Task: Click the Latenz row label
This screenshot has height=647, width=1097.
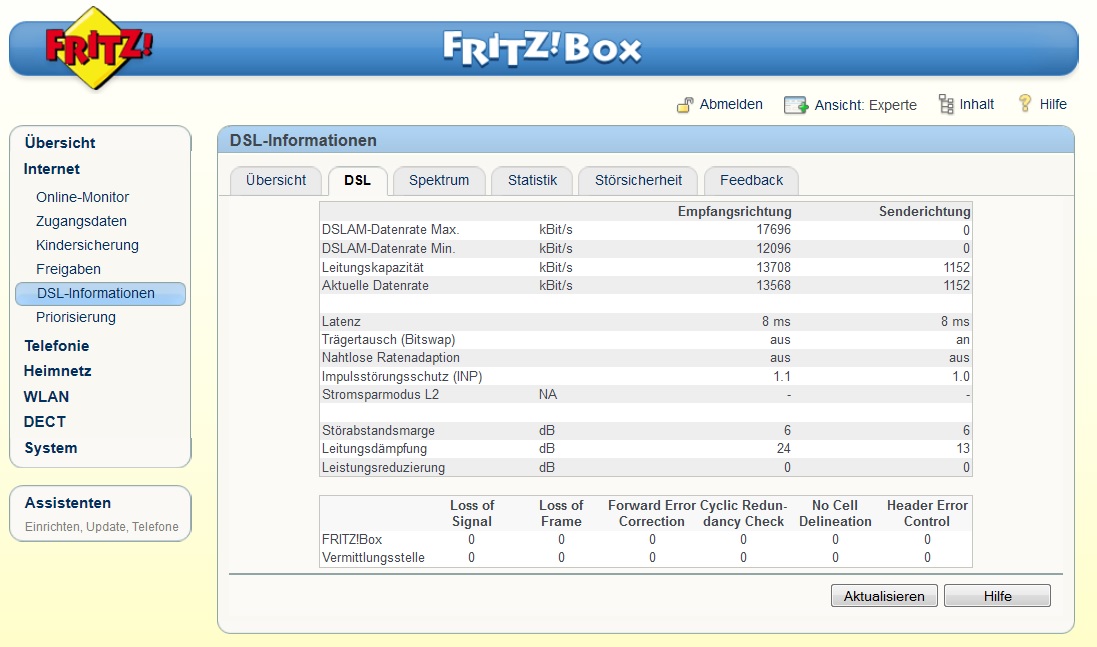Action: [341, 322]
